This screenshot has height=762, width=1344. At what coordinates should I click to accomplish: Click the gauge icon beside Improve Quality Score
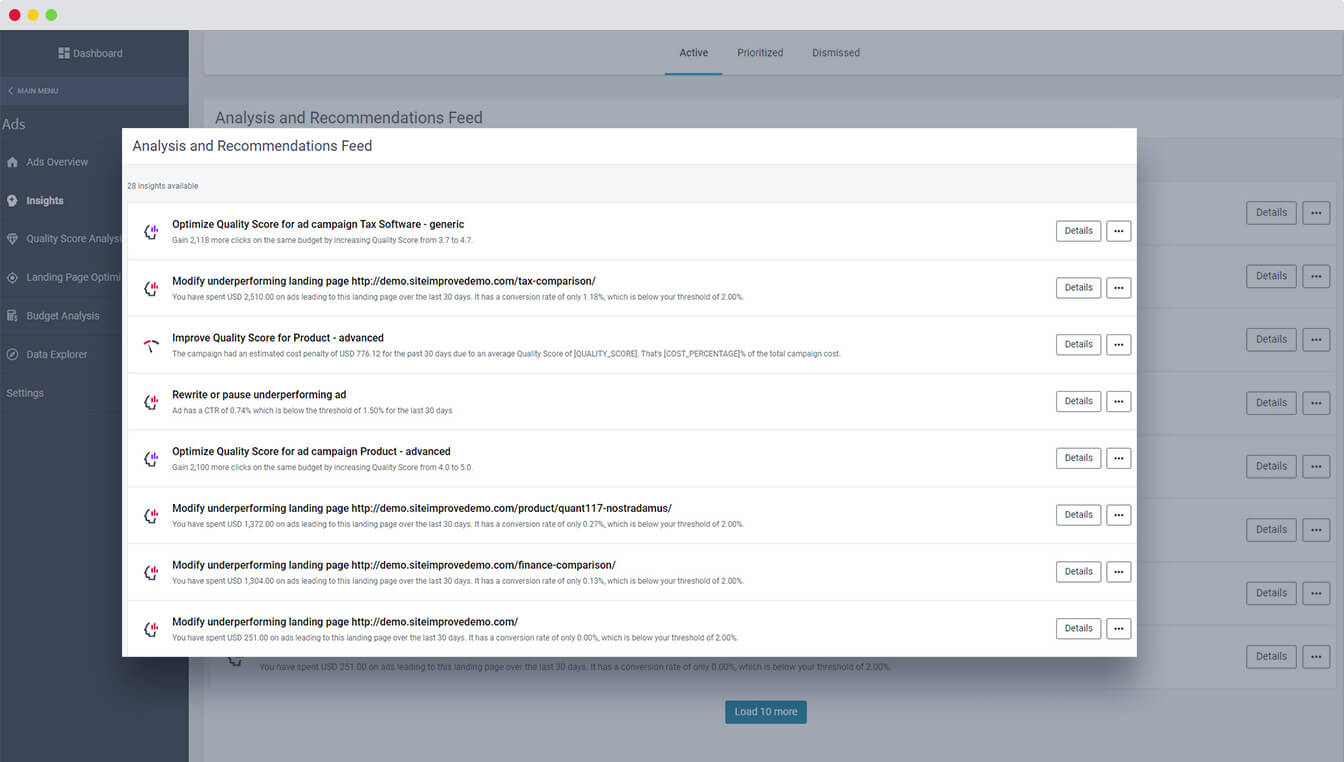tap(151, 345)
